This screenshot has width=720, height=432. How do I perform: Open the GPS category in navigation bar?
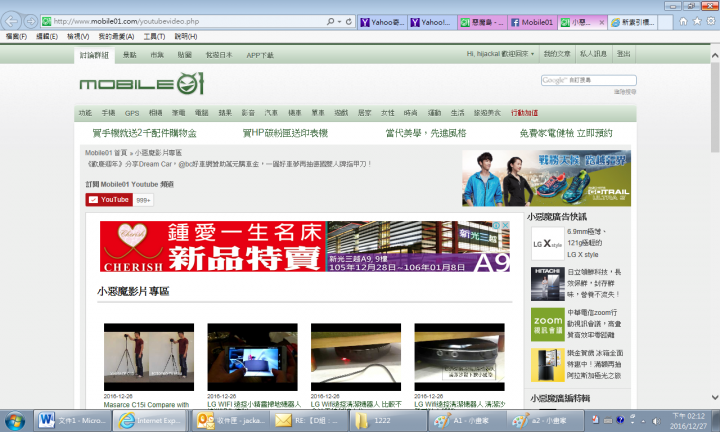132,113
